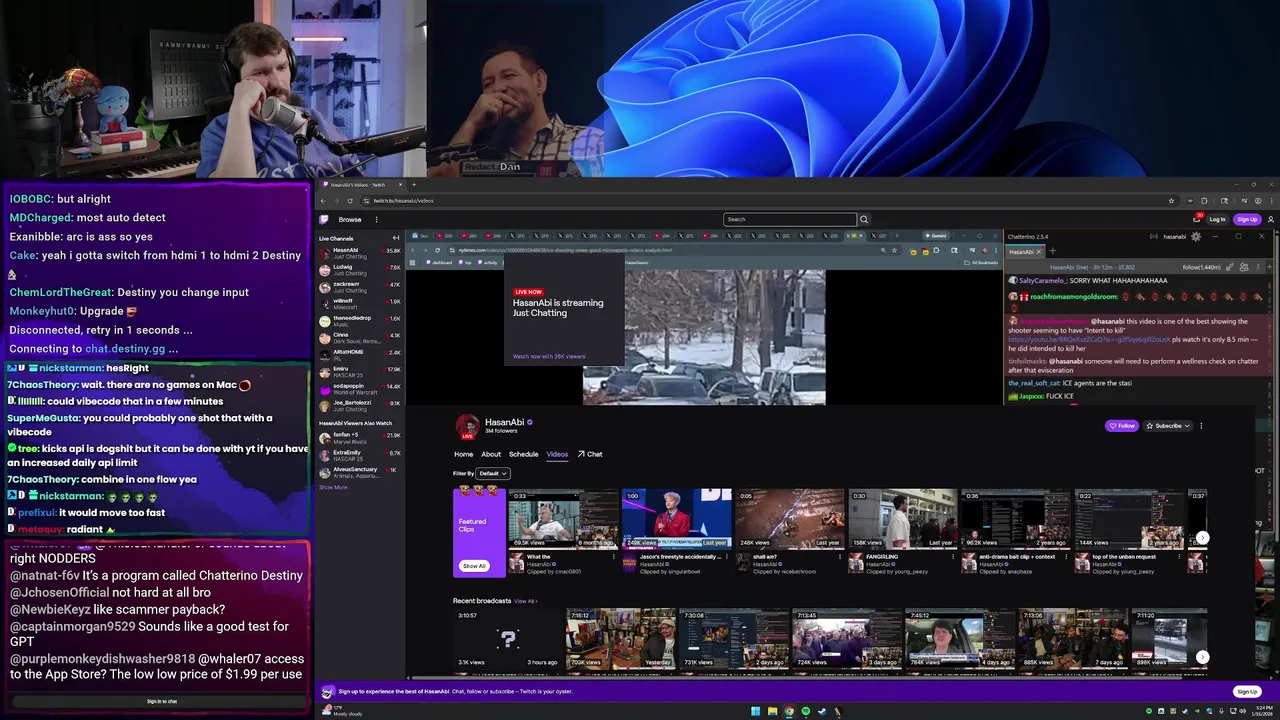
Task: Open Chatterino viewer list icon
Action: click(x=1244, y=267)
